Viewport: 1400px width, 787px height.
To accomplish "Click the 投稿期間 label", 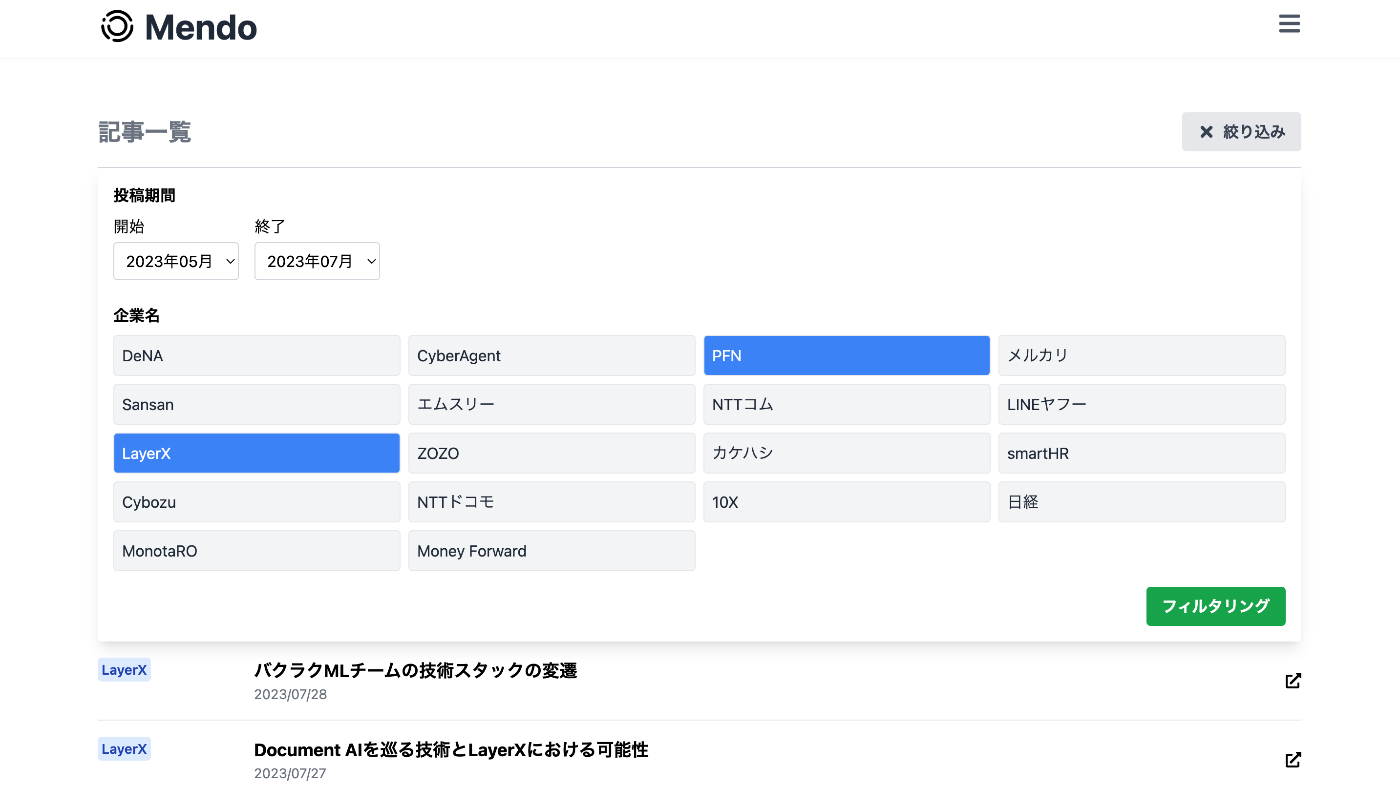I will (x=145, y=195).
